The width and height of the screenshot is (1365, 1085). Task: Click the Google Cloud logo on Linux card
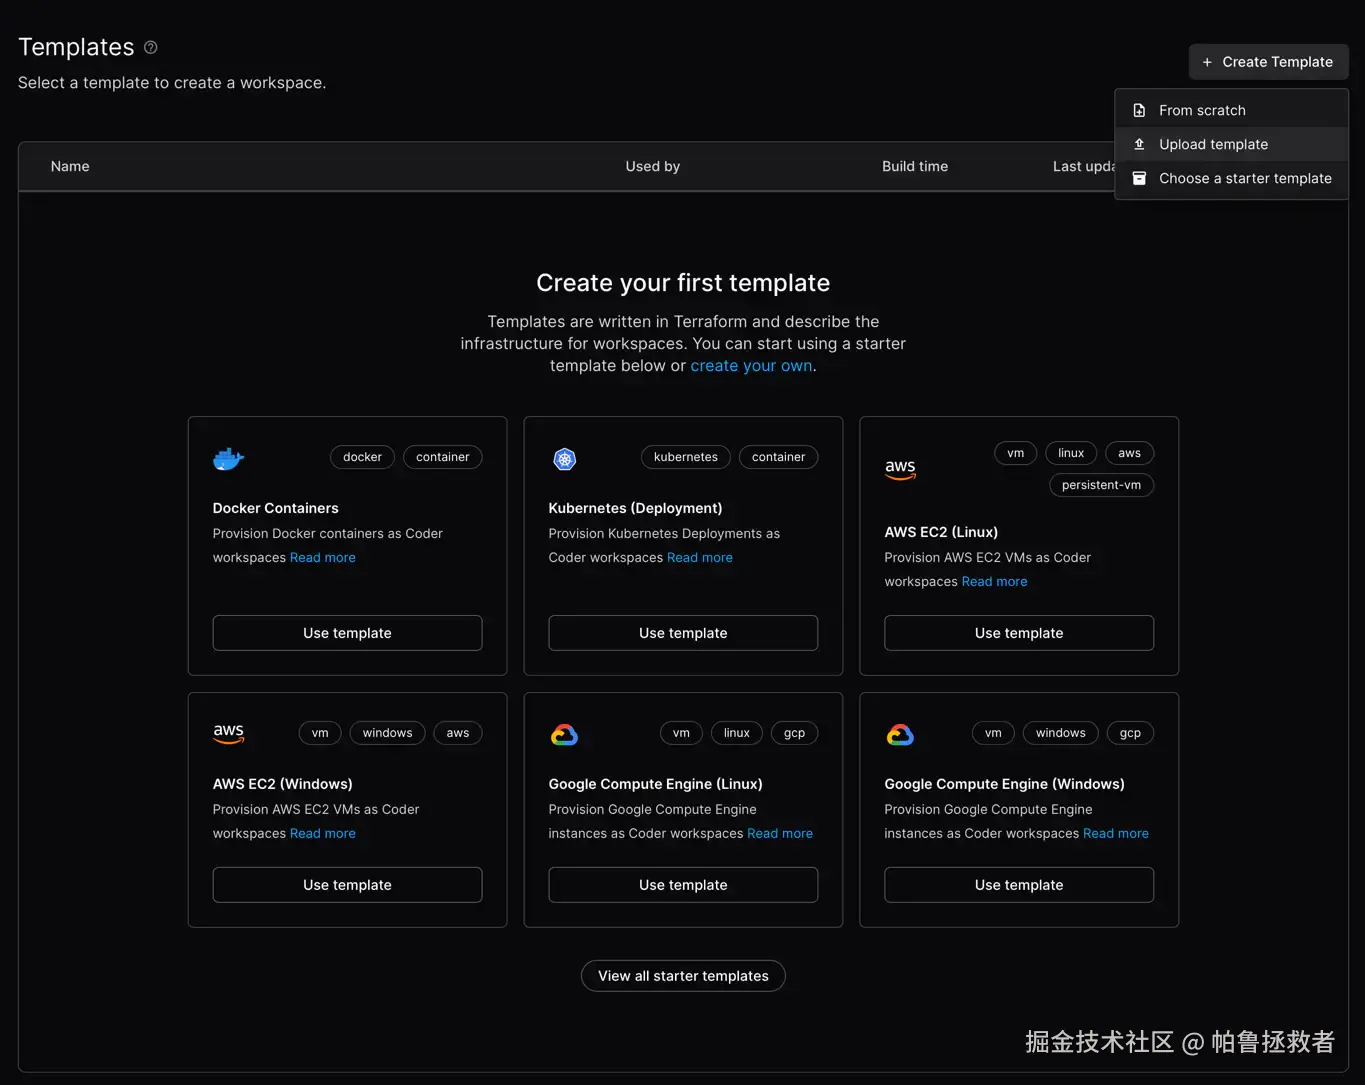(565, 735)
